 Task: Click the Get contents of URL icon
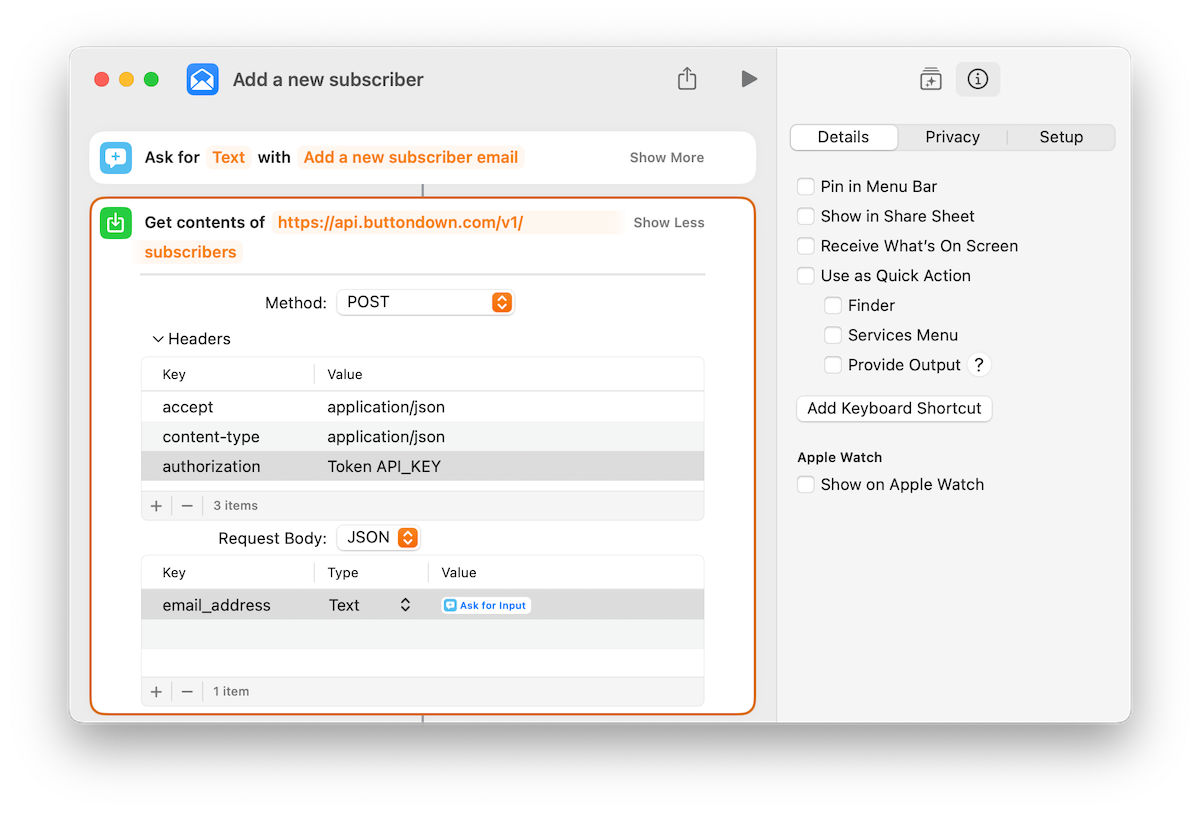116,223
